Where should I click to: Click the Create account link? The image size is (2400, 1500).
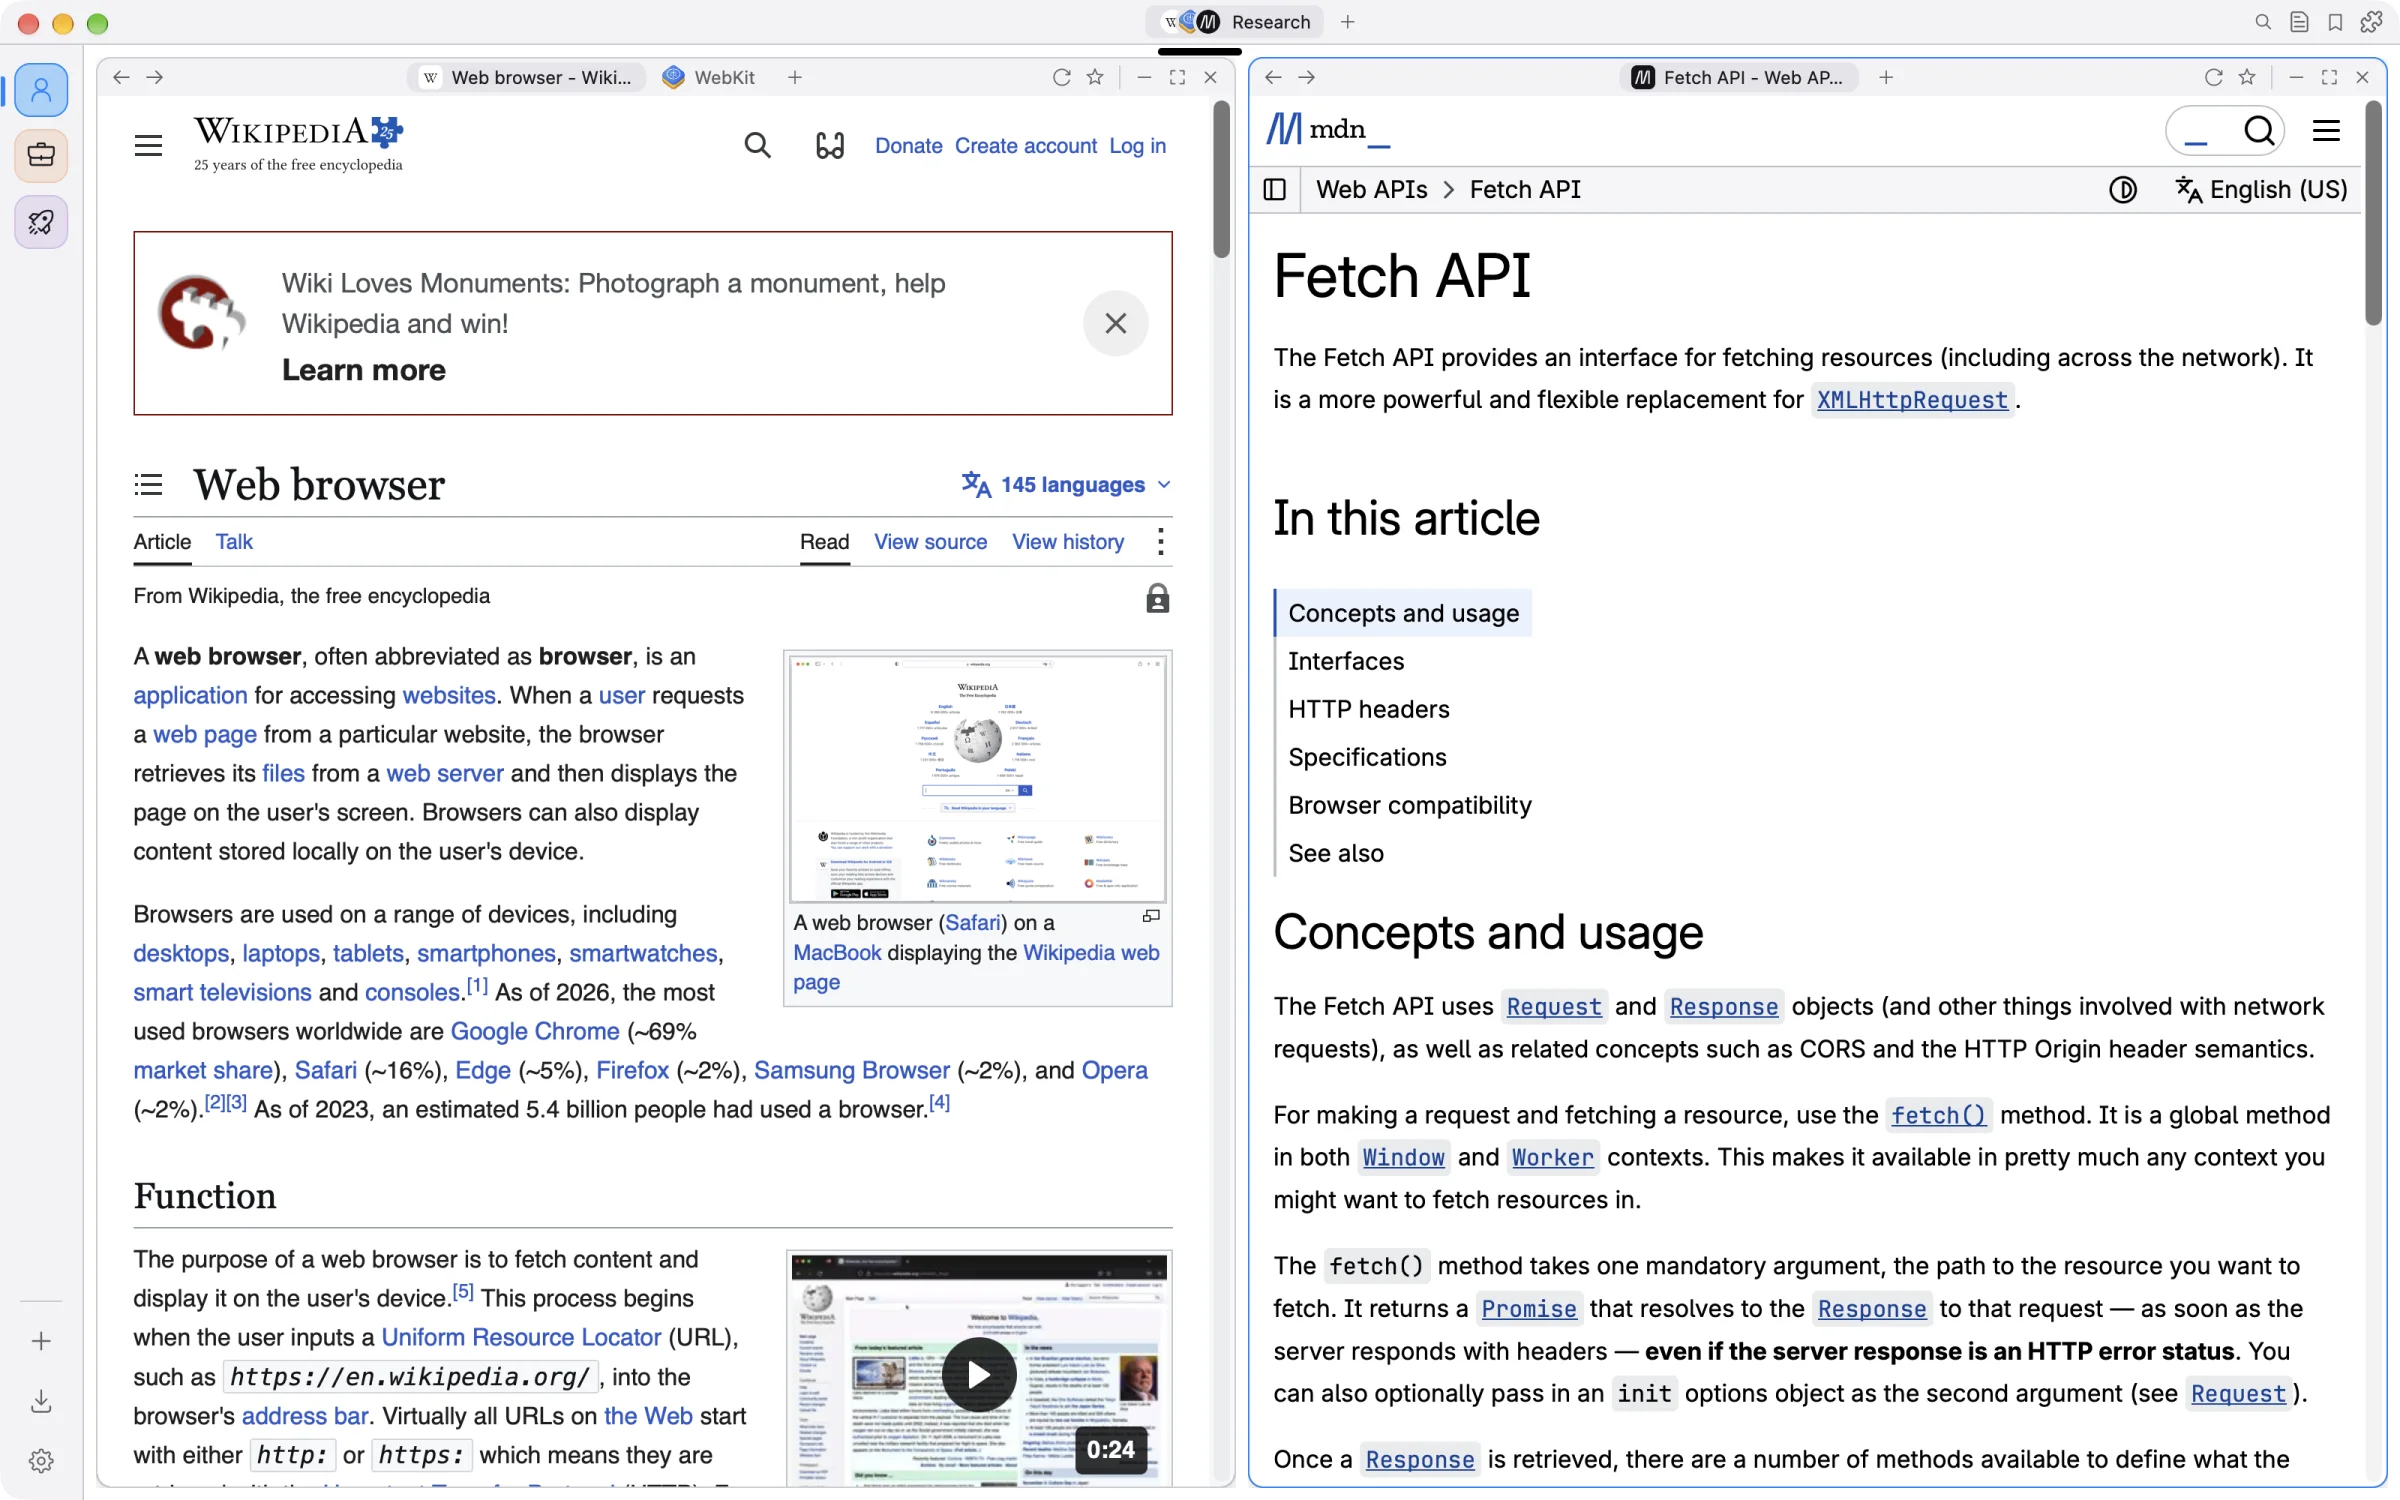(1025, 146)
